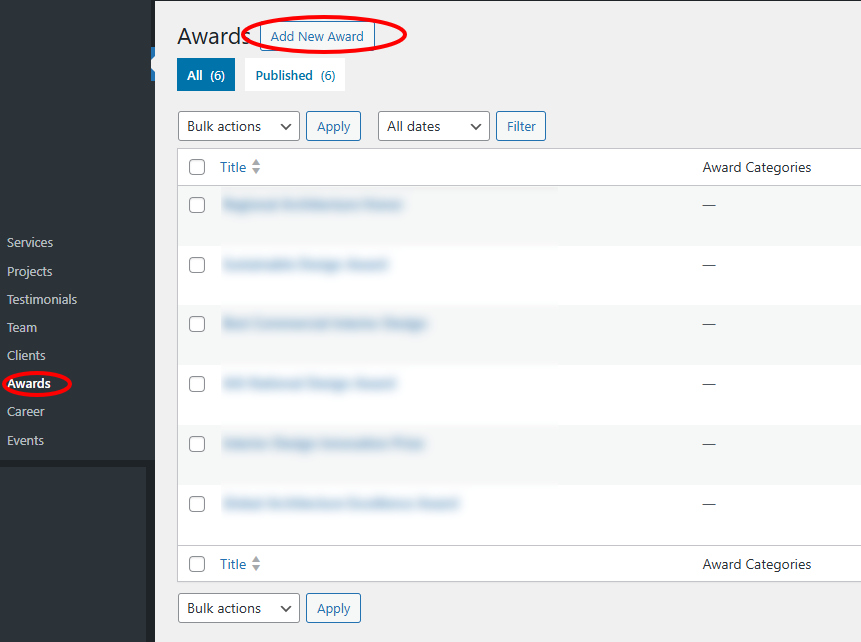Open the Events sidebar item
The height and width of the screenshot is (642, 861).
click(x=25, y=440)
